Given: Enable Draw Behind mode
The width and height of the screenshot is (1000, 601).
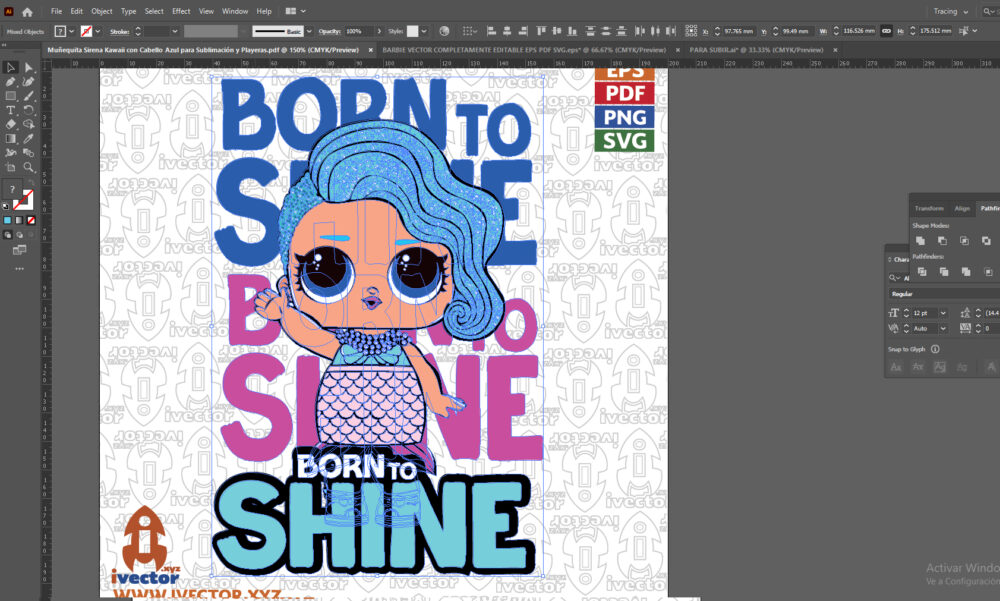Looking at the screenshot, I should pos(19,235).
